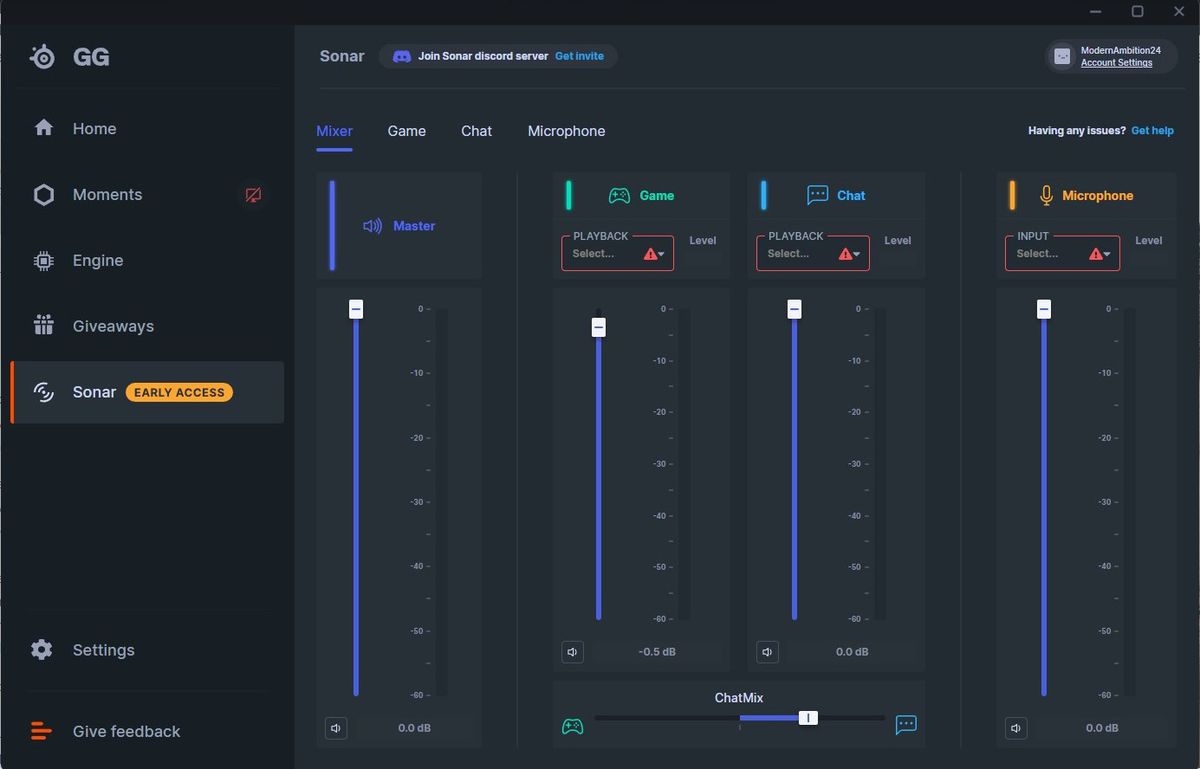The image size is (1200, 769).
Task: Switch to the Mixer tab
Action: (x=334, y=131)
